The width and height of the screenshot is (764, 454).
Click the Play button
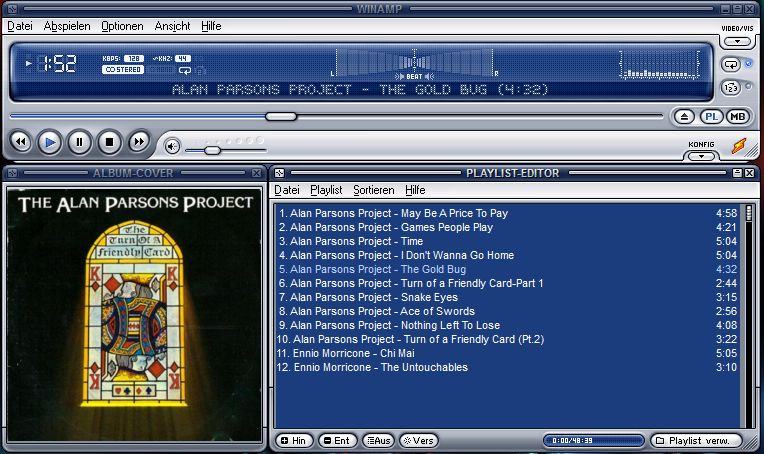pos(50,142)
